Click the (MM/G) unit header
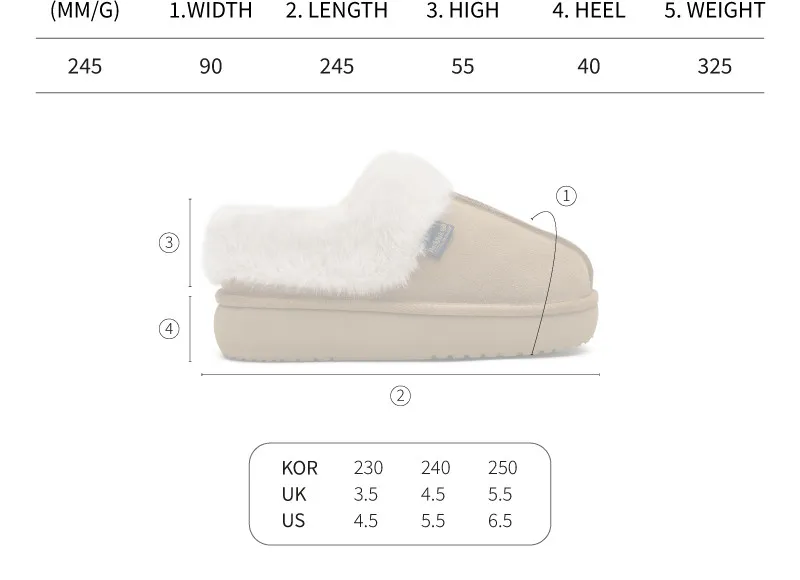 tap(85, 10)
